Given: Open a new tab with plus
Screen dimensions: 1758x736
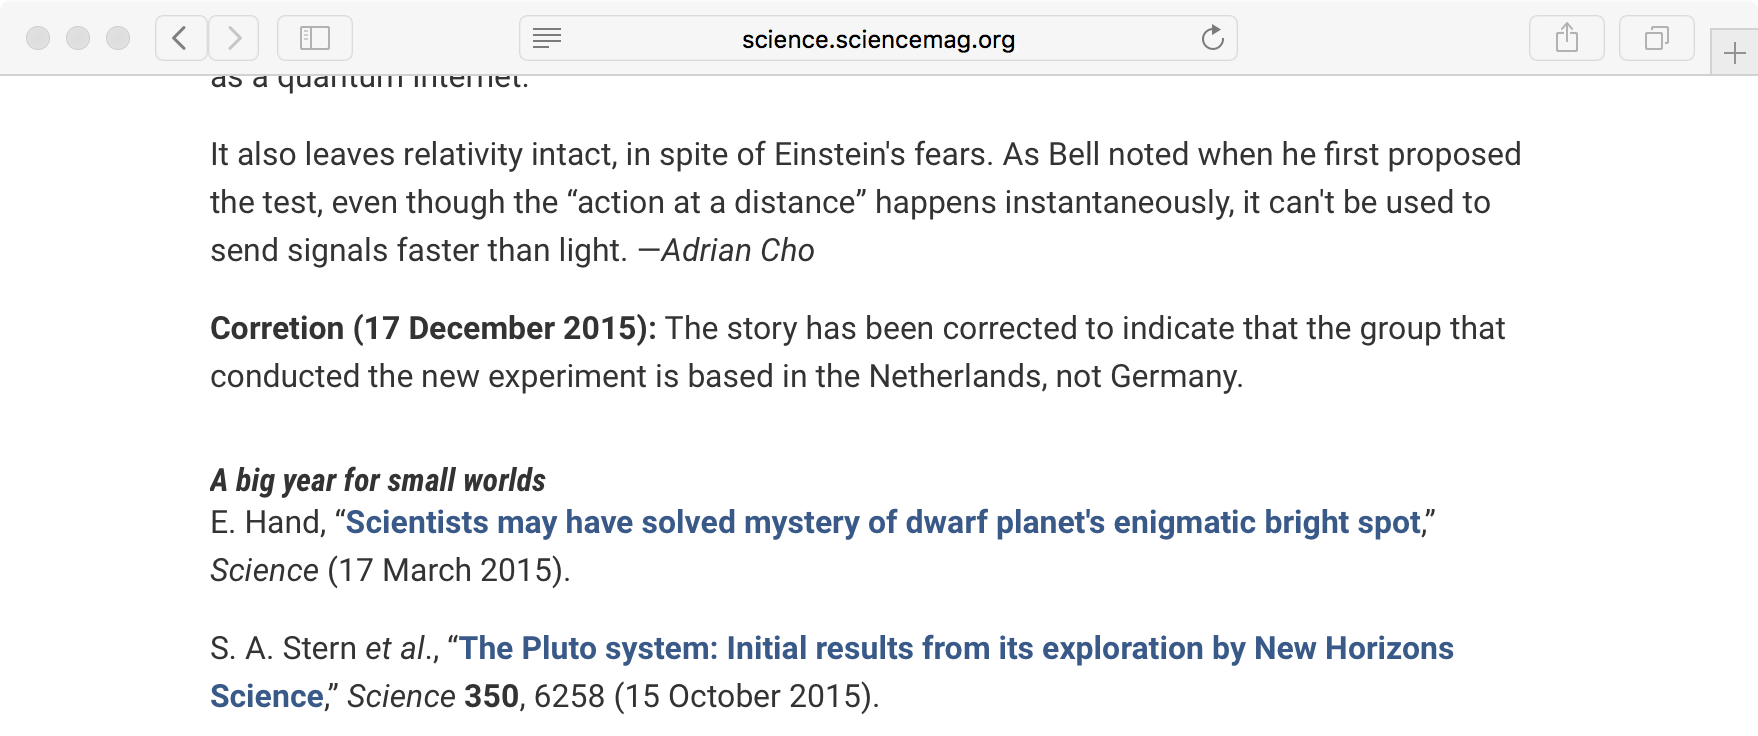Looking at the screenshot, I should point(1735,53).
